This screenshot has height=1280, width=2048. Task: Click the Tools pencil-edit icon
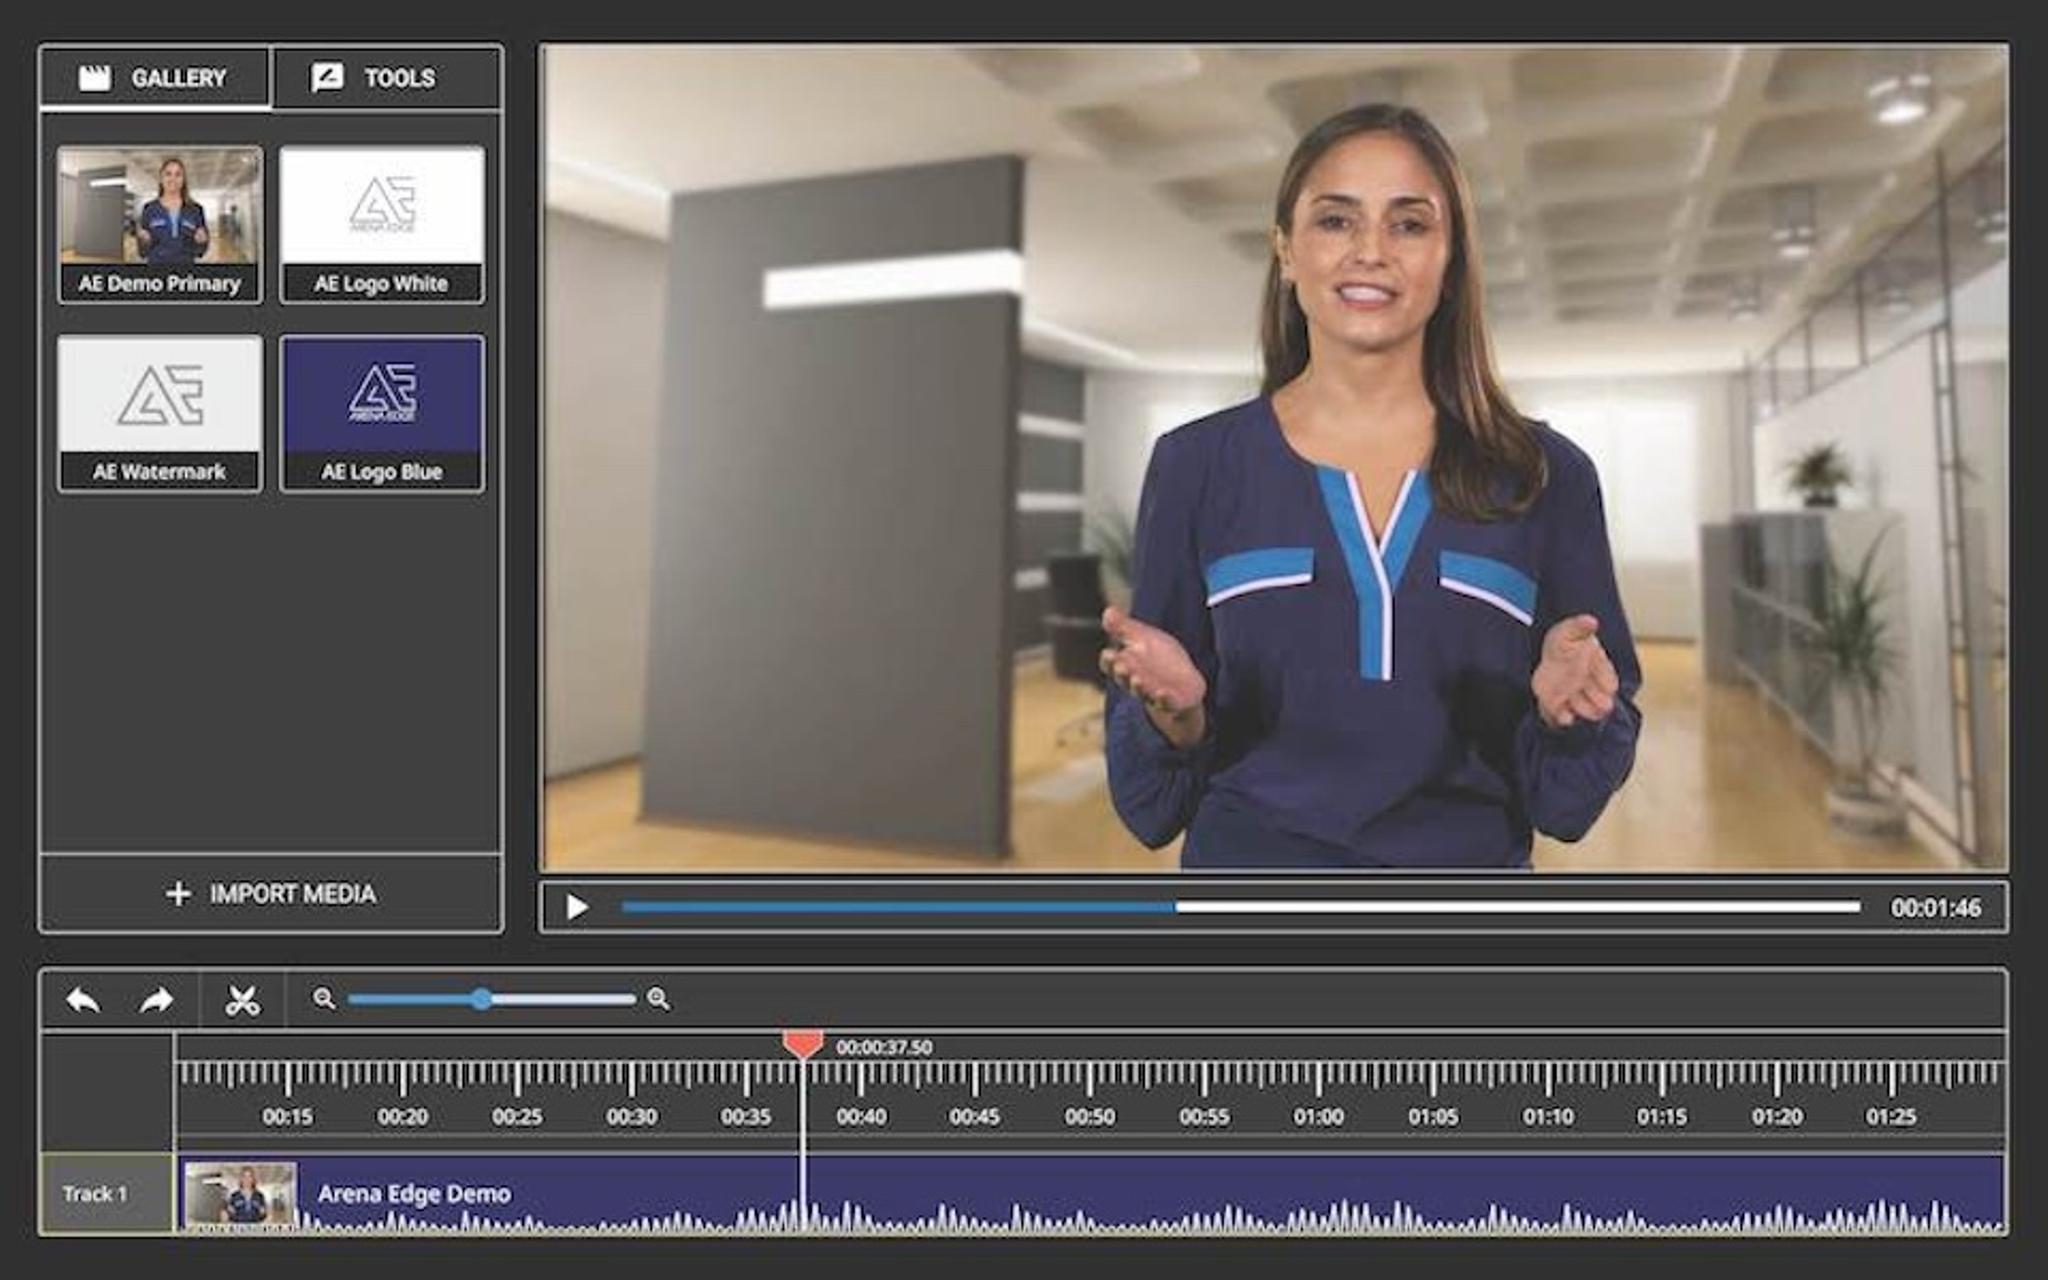pyautogui.click(x=327, y=78)
